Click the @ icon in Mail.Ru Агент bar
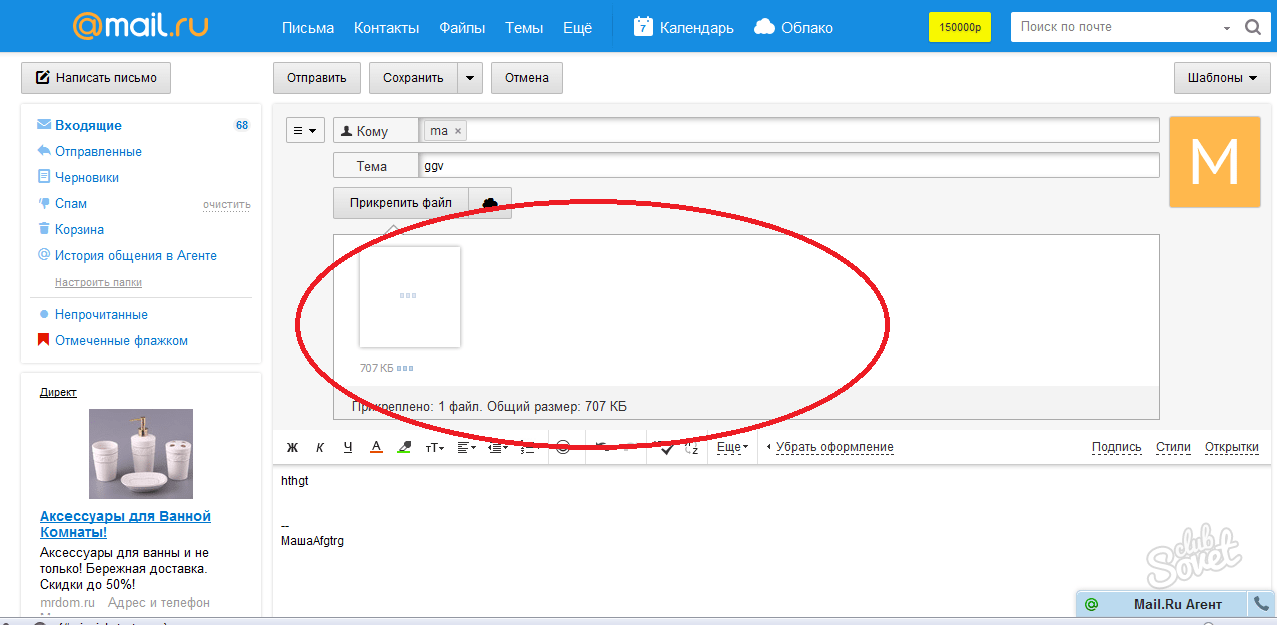This screenshot has width=1277, height=625. point(1091,604)
